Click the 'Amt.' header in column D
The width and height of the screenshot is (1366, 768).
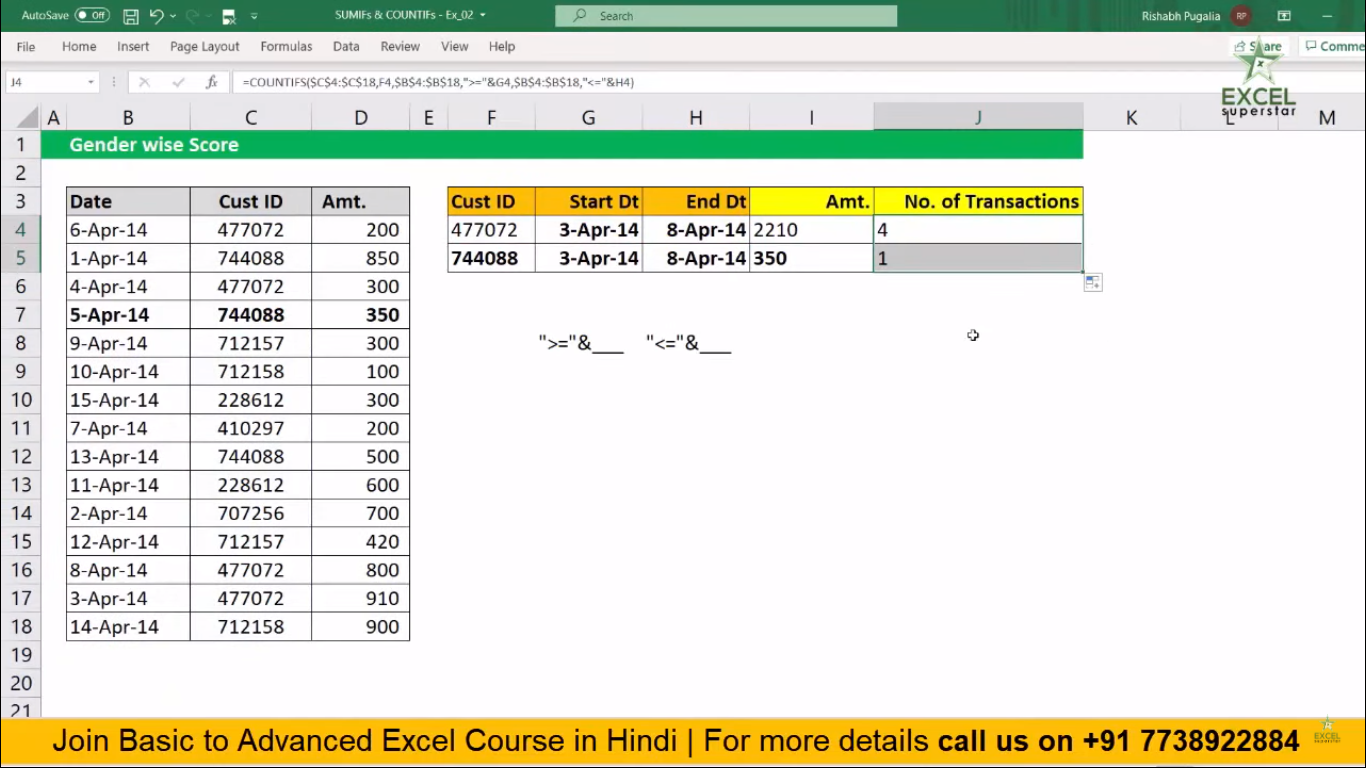(360, 201)
